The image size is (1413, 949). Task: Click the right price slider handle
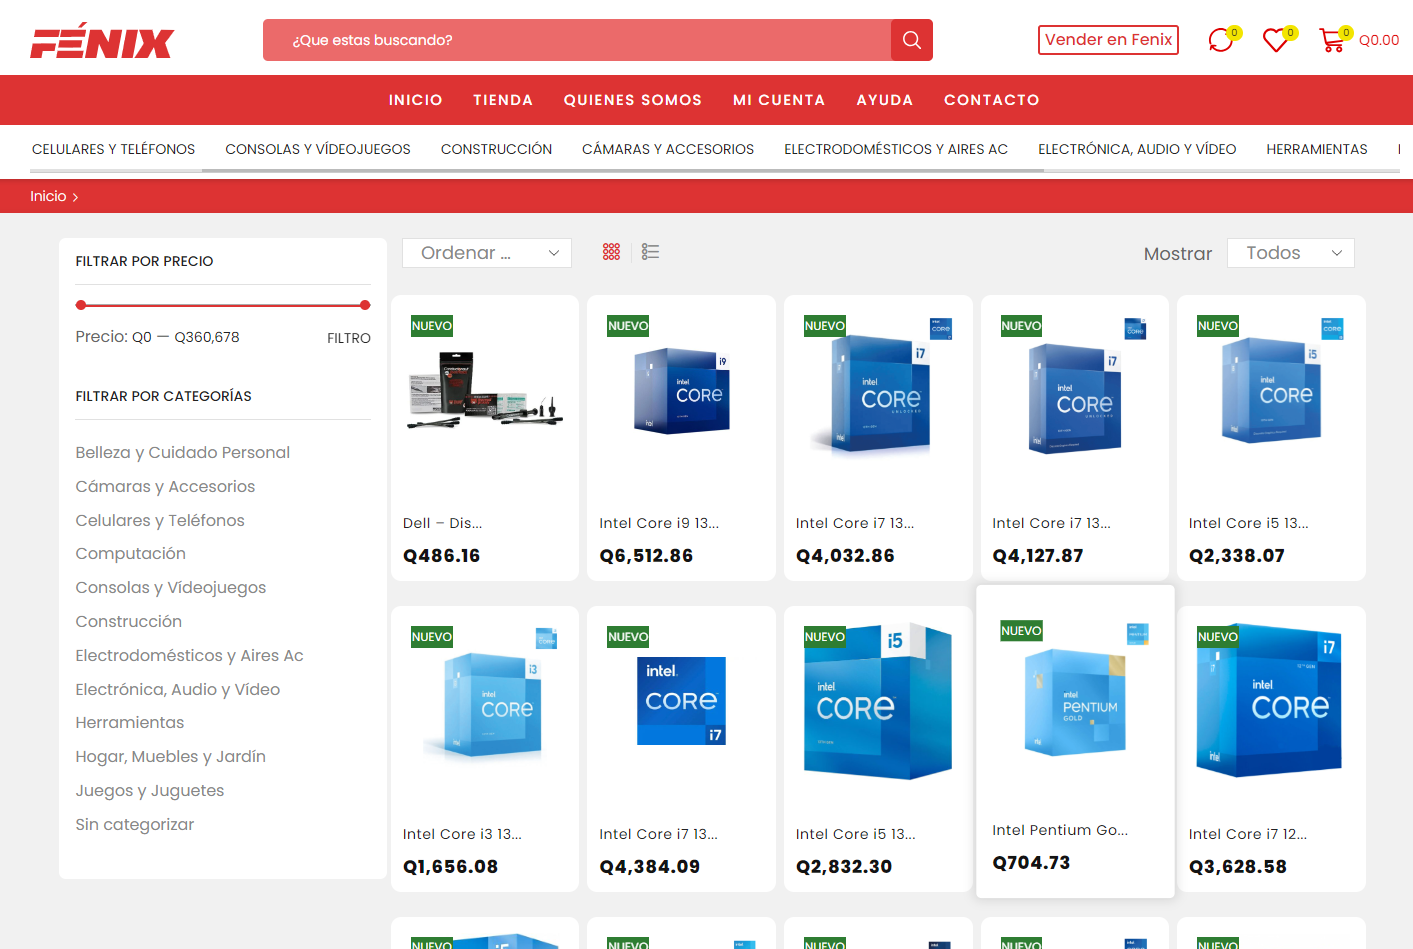tap(365, 305)
